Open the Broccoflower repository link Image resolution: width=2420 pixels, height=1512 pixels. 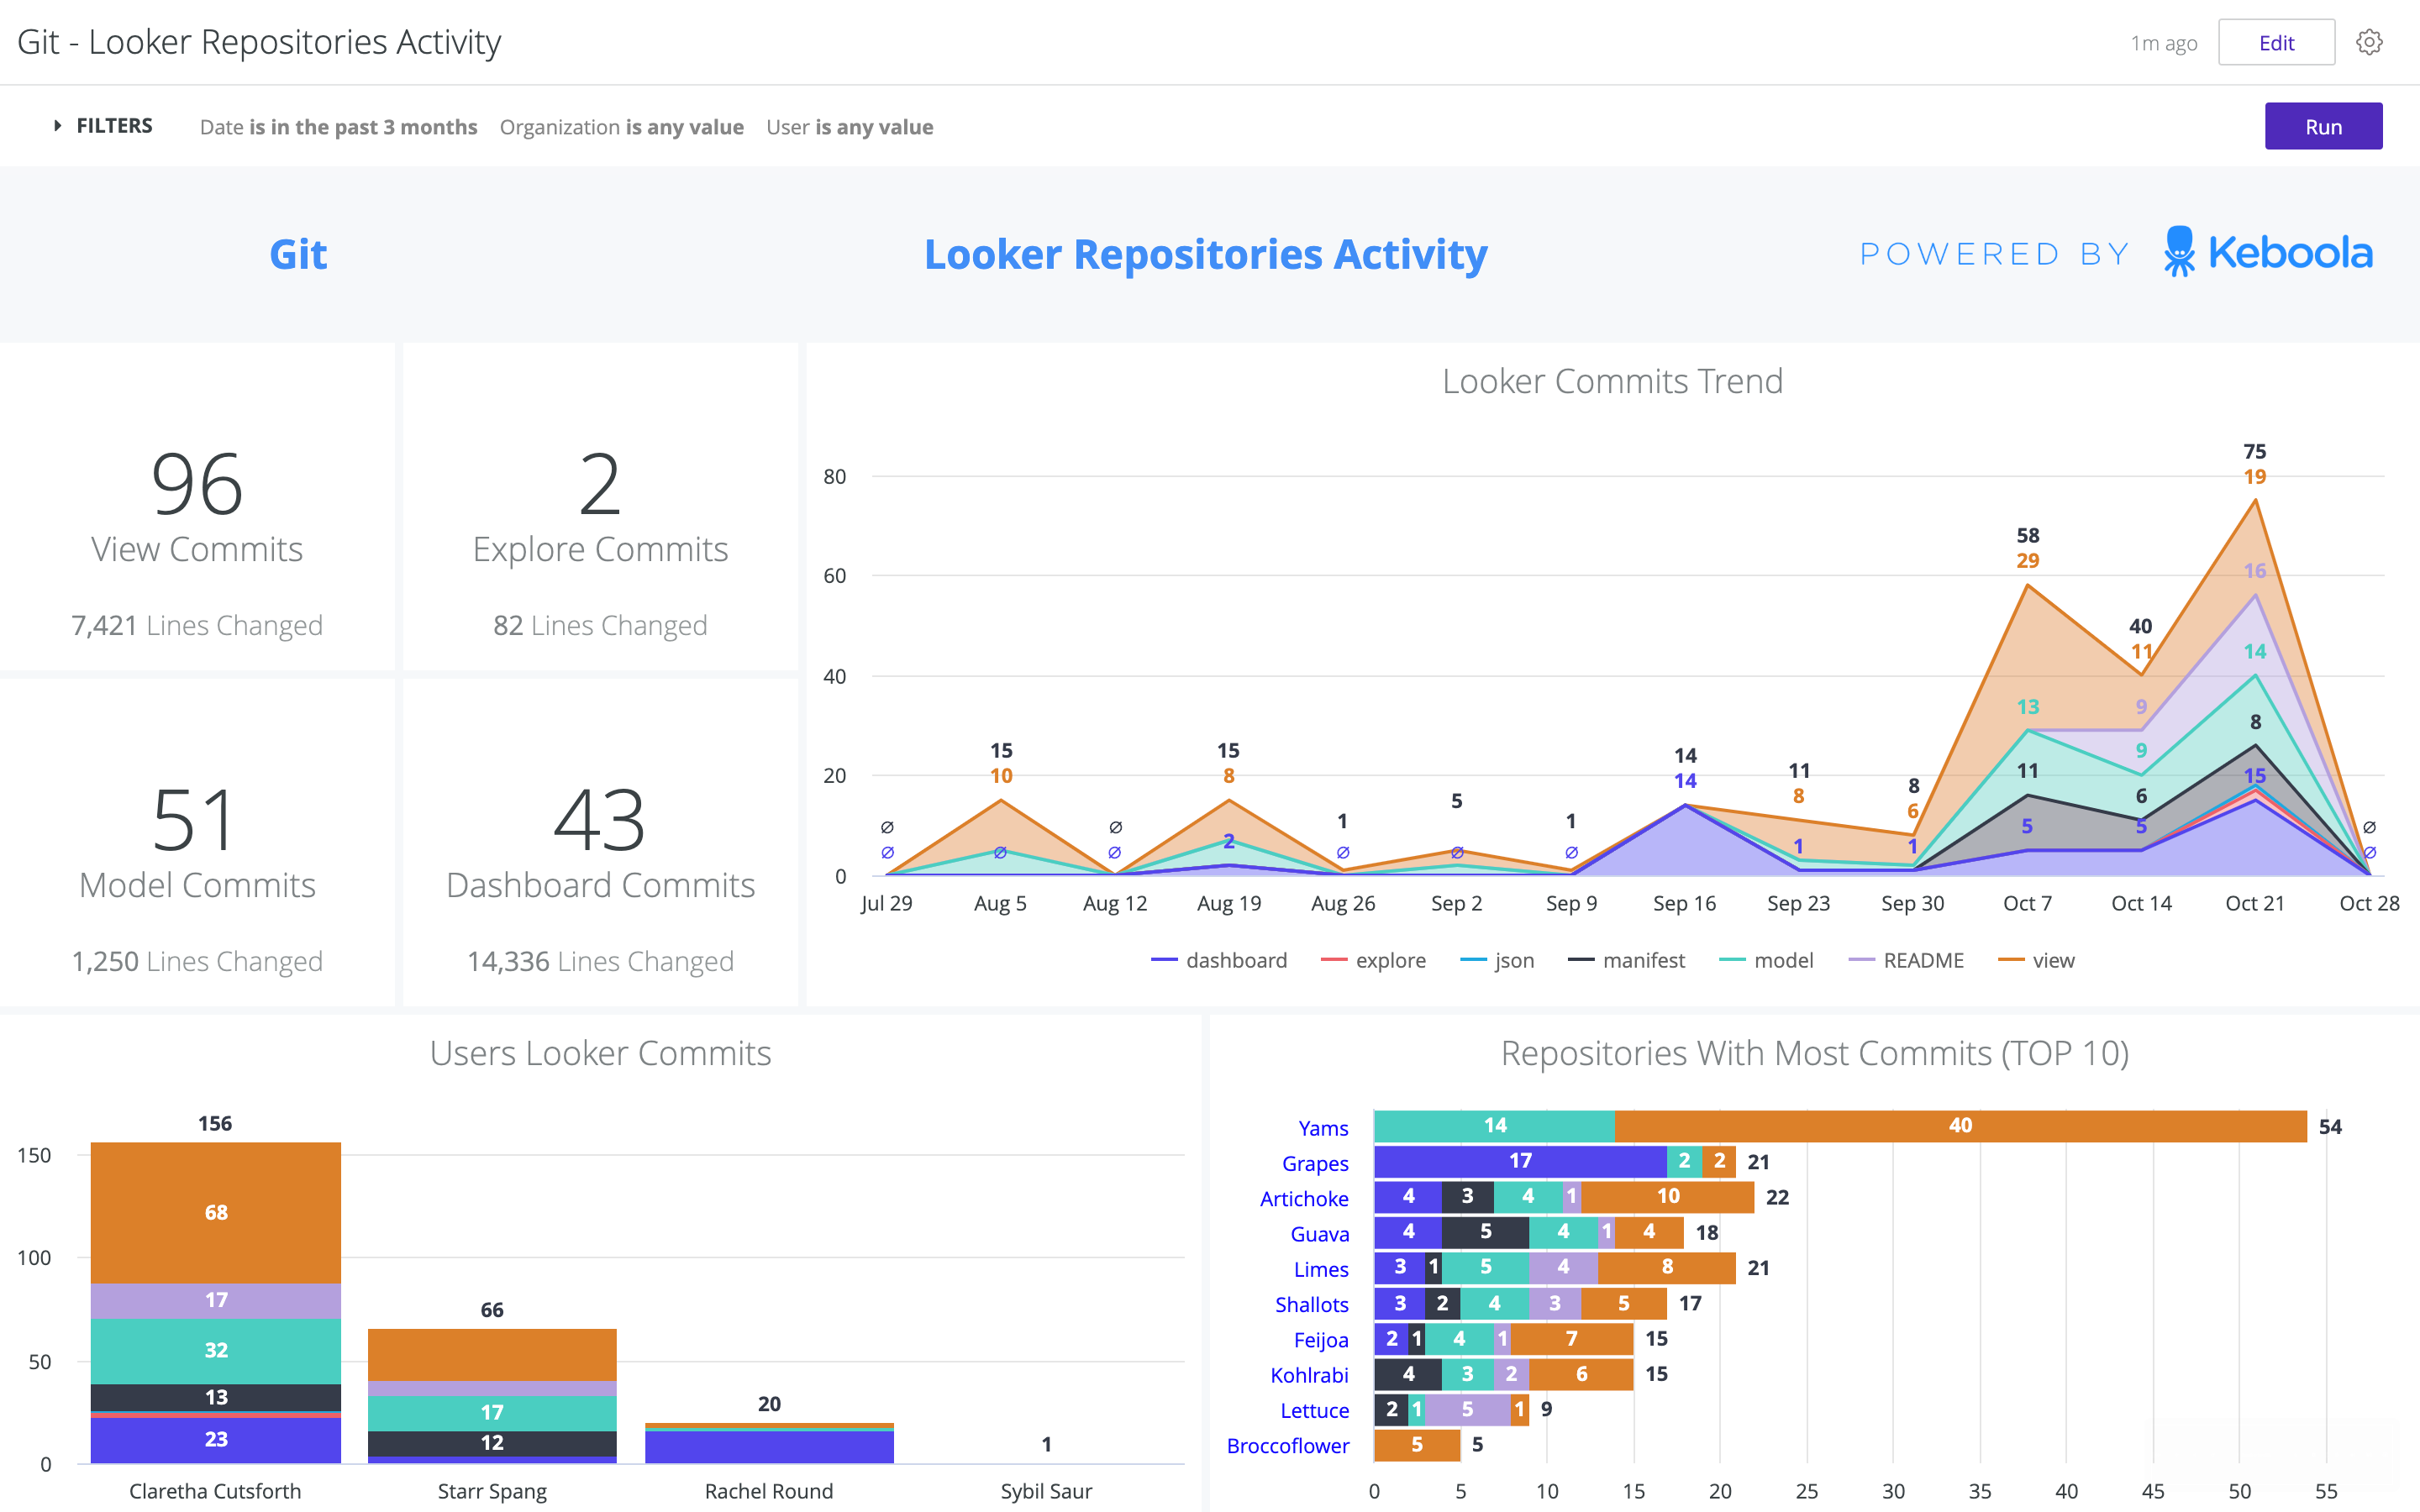tap(1288, 1446)
